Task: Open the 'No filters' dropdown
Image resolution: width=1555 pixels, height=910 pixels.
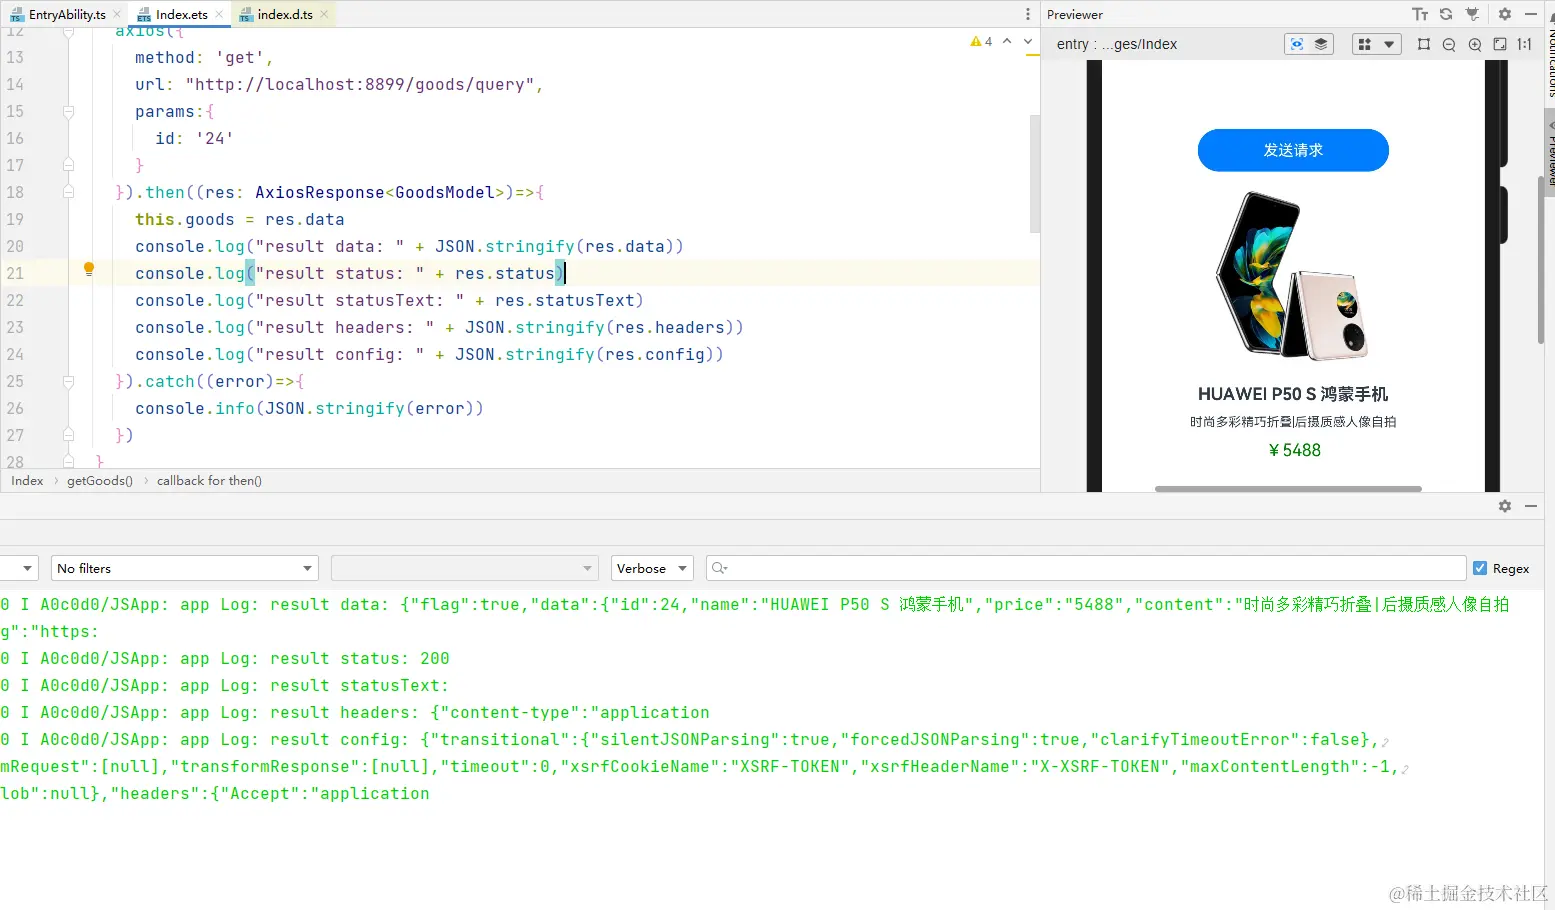Action: [185, 568]
